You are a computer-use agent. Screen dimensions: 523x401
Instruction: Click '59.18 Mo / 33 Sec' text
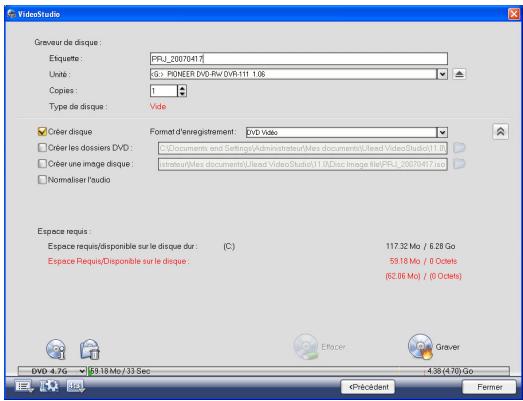coord(120,371)
